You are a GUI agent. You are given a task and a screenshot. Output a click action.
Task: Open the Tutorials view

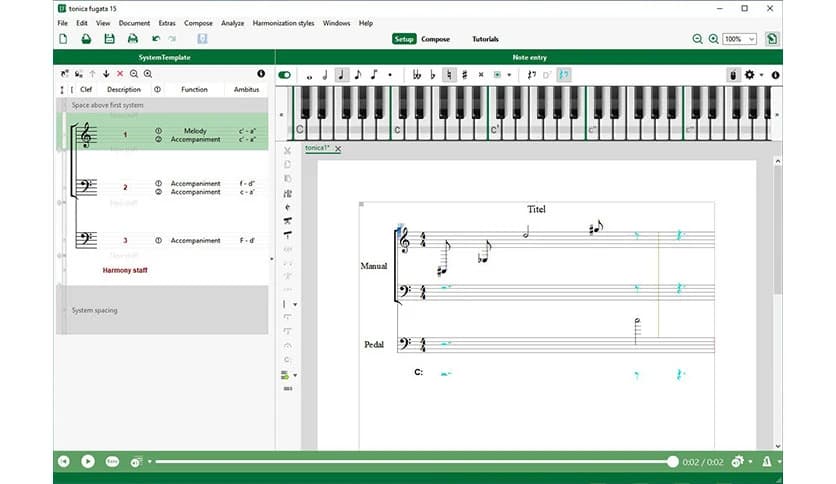point(485,39)
